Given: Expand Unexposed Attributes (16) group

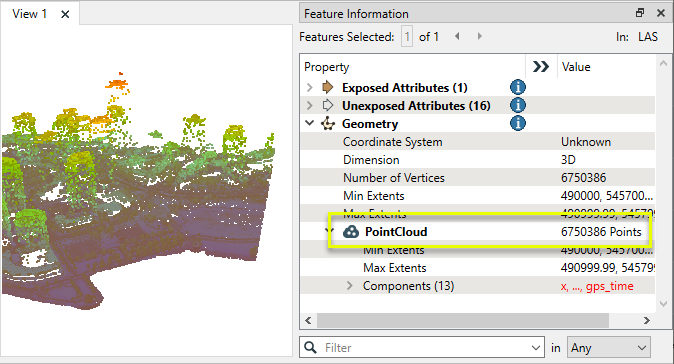Looking at the screenshot, I should [309, 106].
